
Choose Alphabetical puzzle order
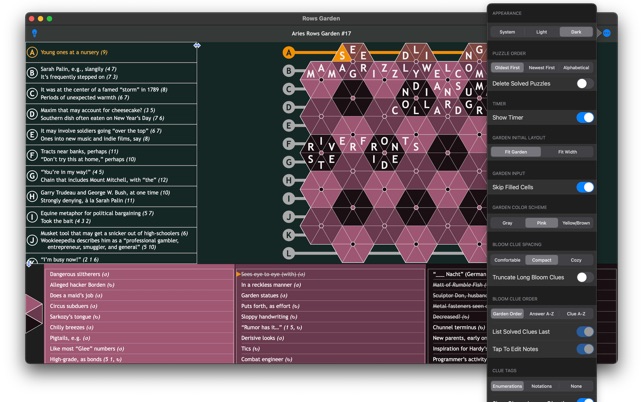(576, 68)
